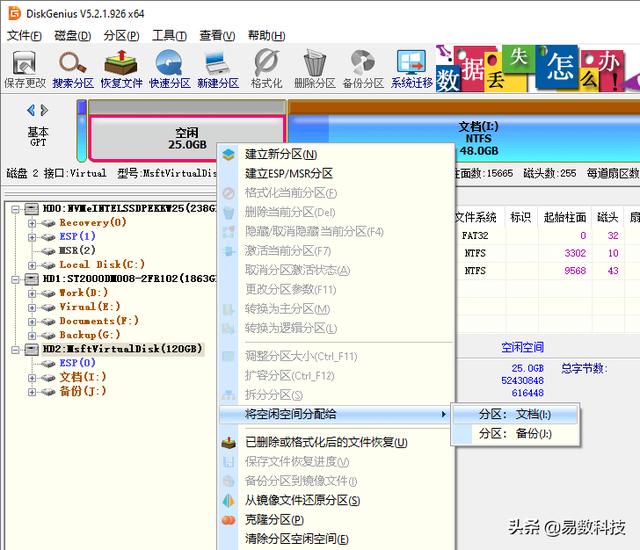This screenshot has height=550, width=640.
Task: Launch System Migration (系统迁移) tool
Action: tap(411, 69)
